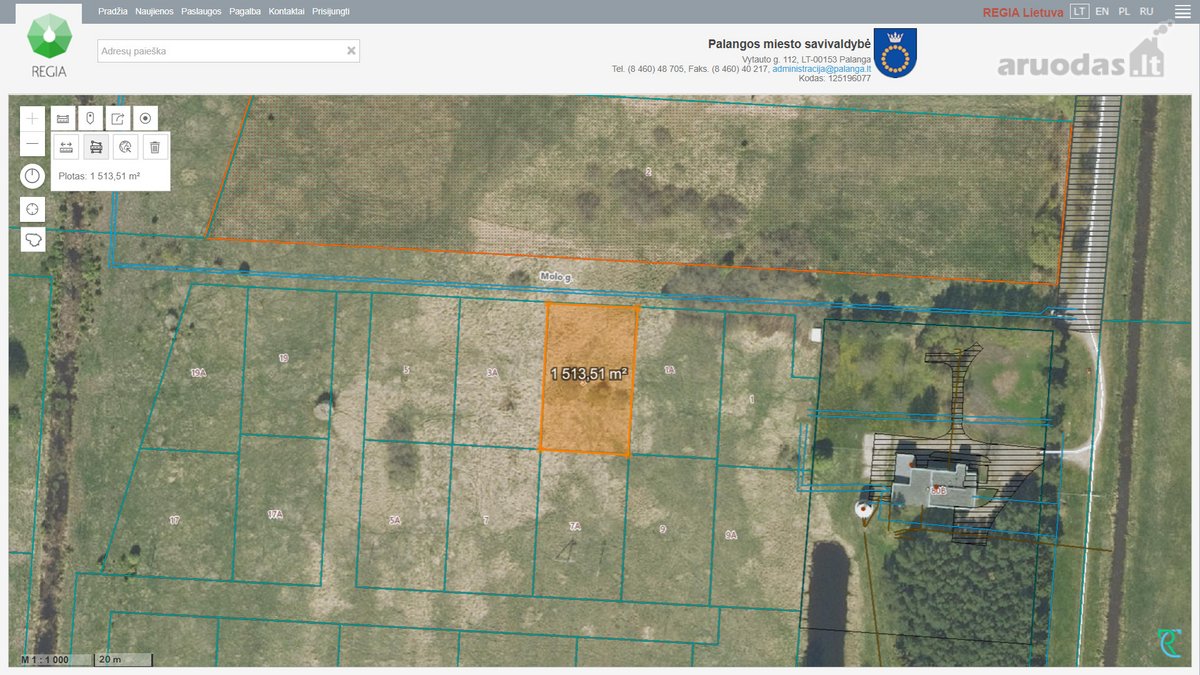
Task: Open the Naujienos menu item
Action: [x=154, y=11]
